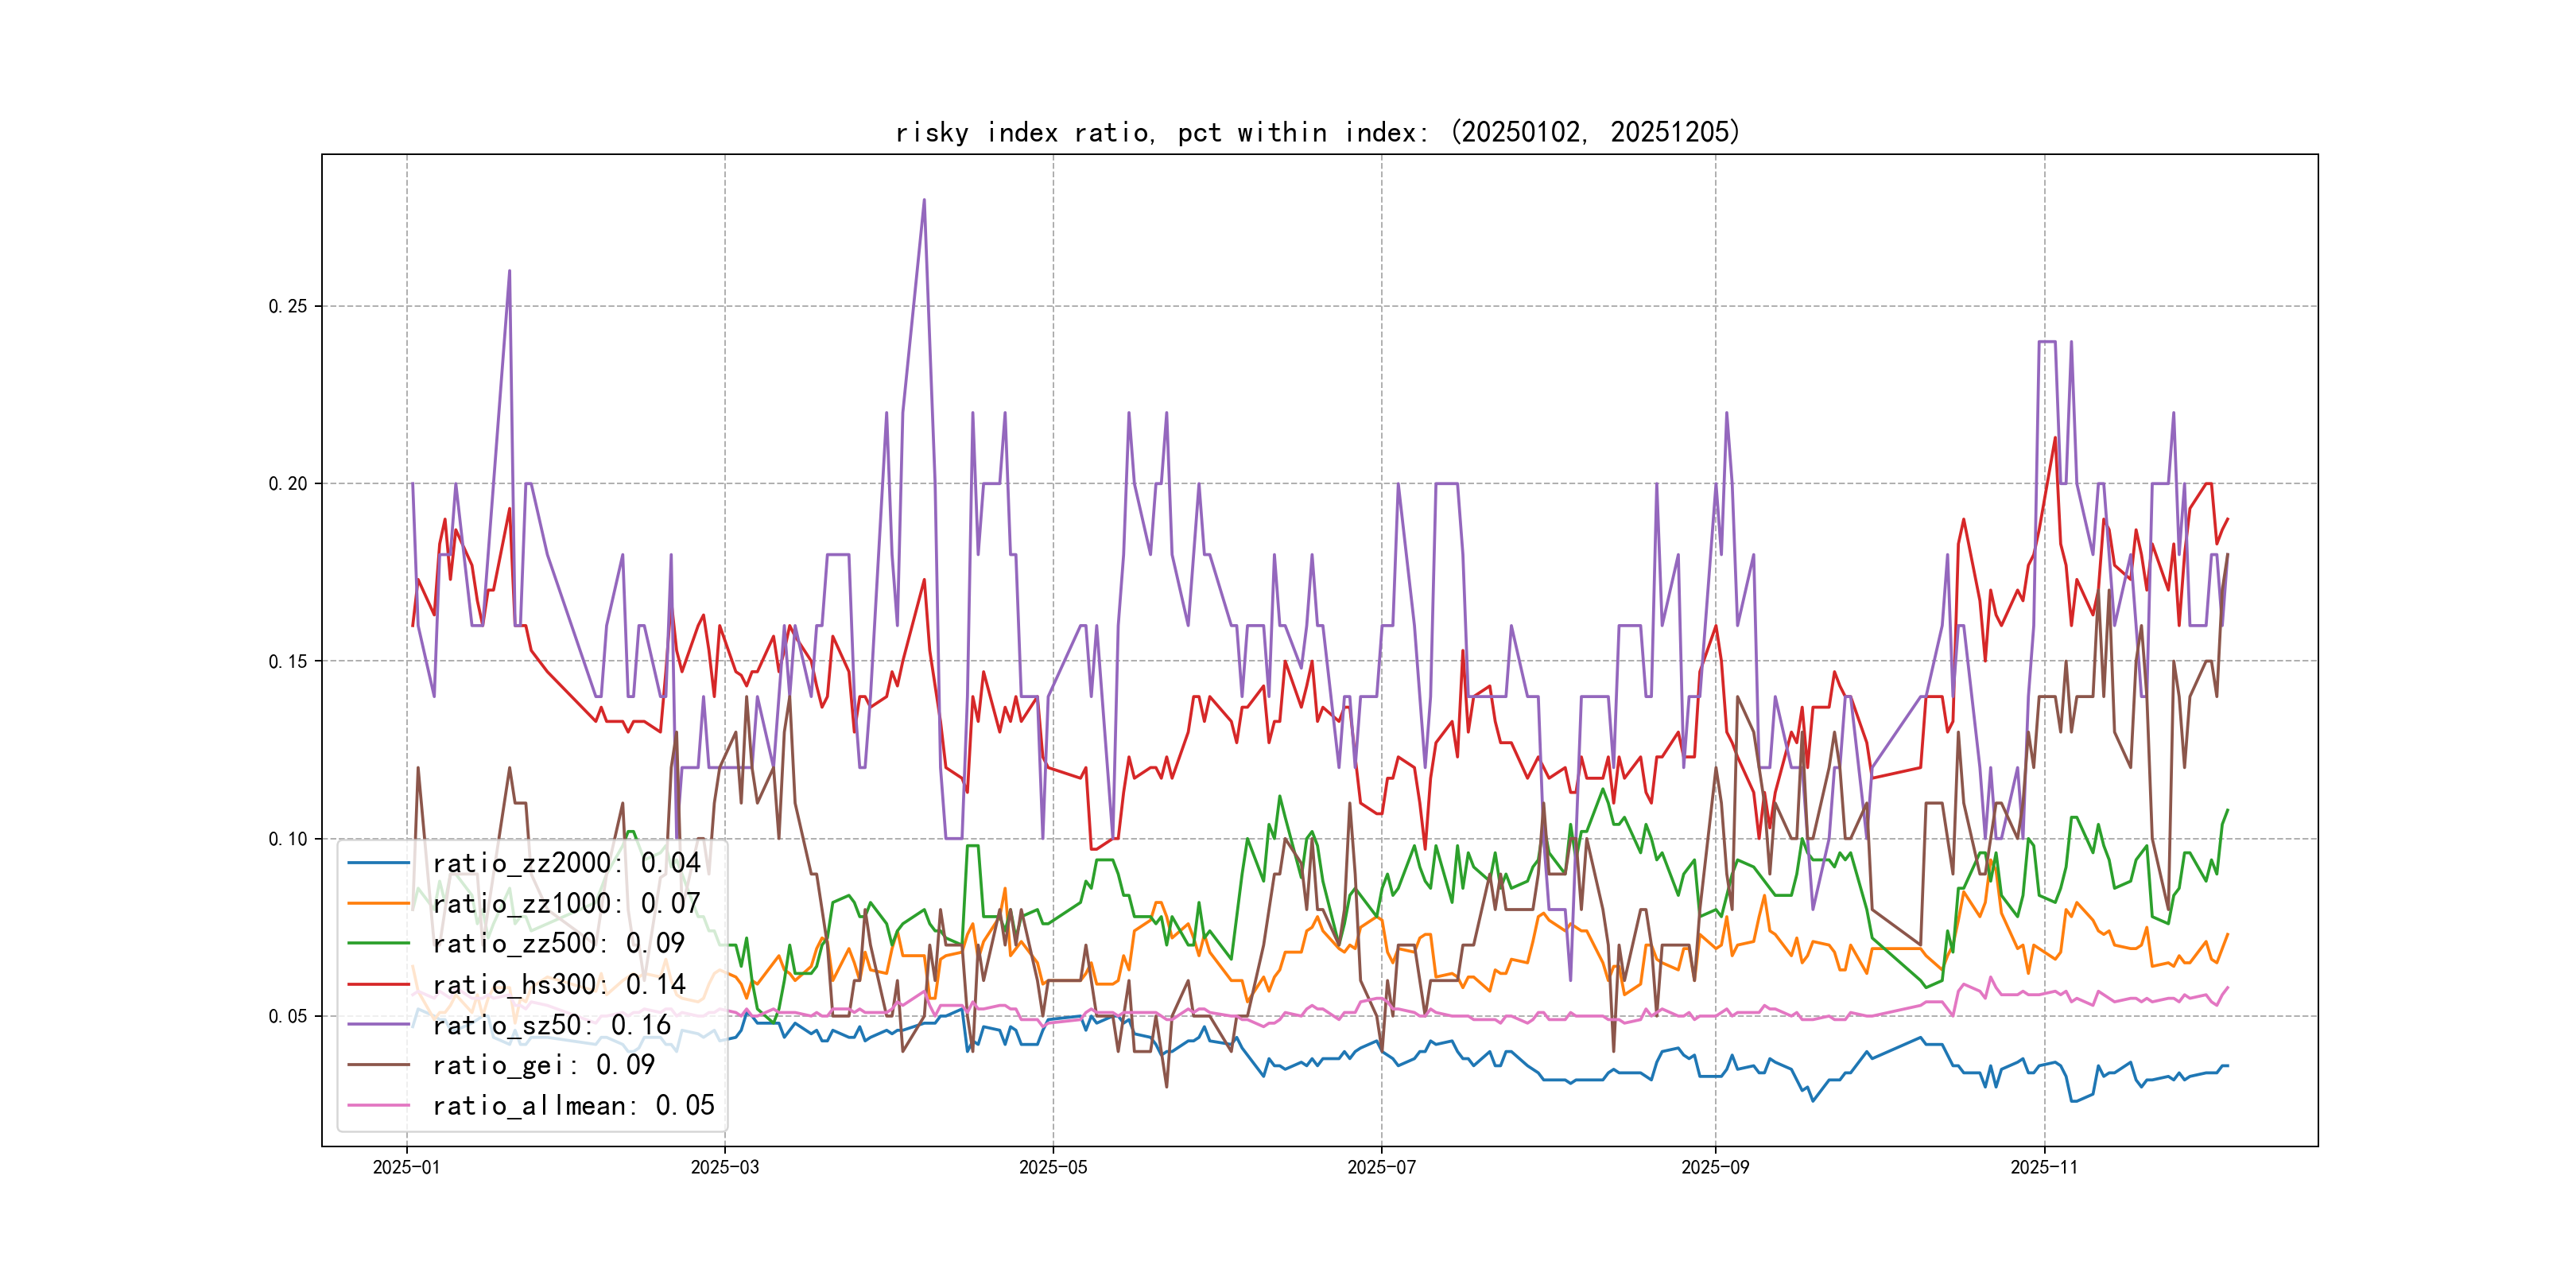The height and width of the screenshot is (1288, 2576).
Task: Click the brown ratio_gei legend line sample
Action: (x=378, y=1065)
